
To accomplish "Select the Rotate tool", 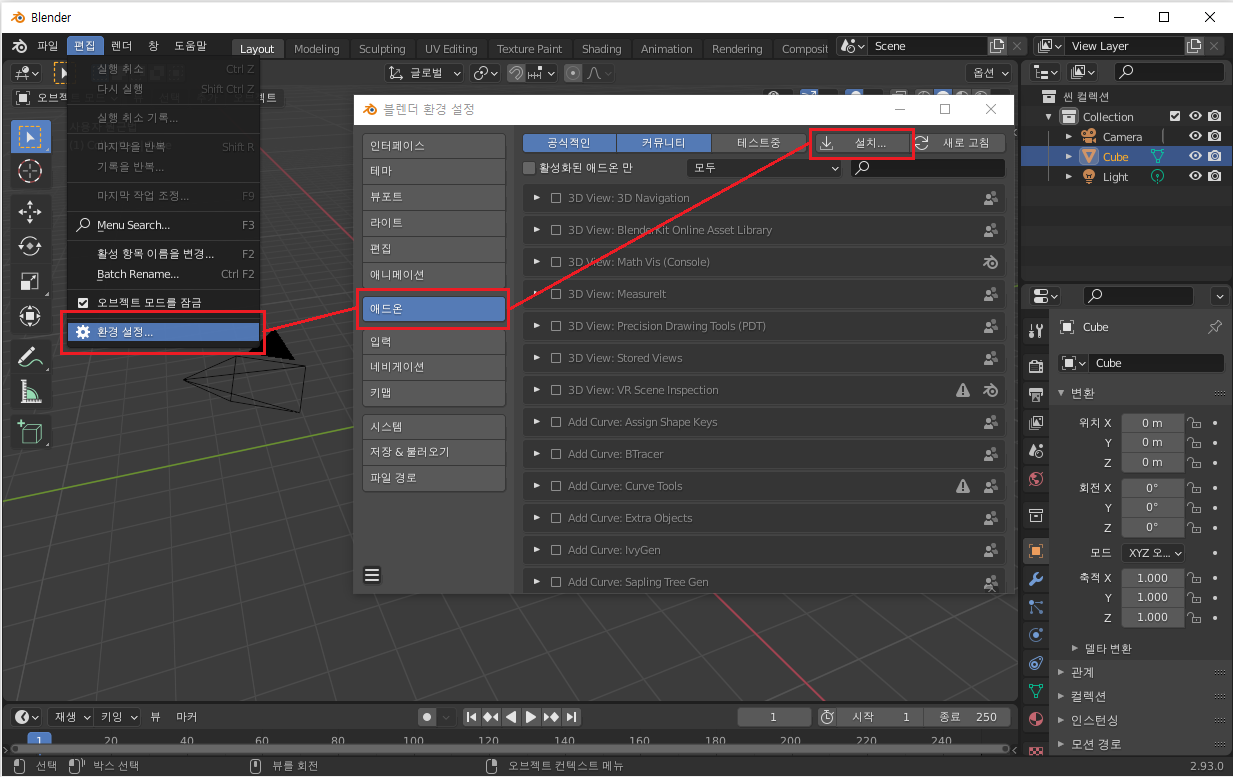I will point(30,246).
